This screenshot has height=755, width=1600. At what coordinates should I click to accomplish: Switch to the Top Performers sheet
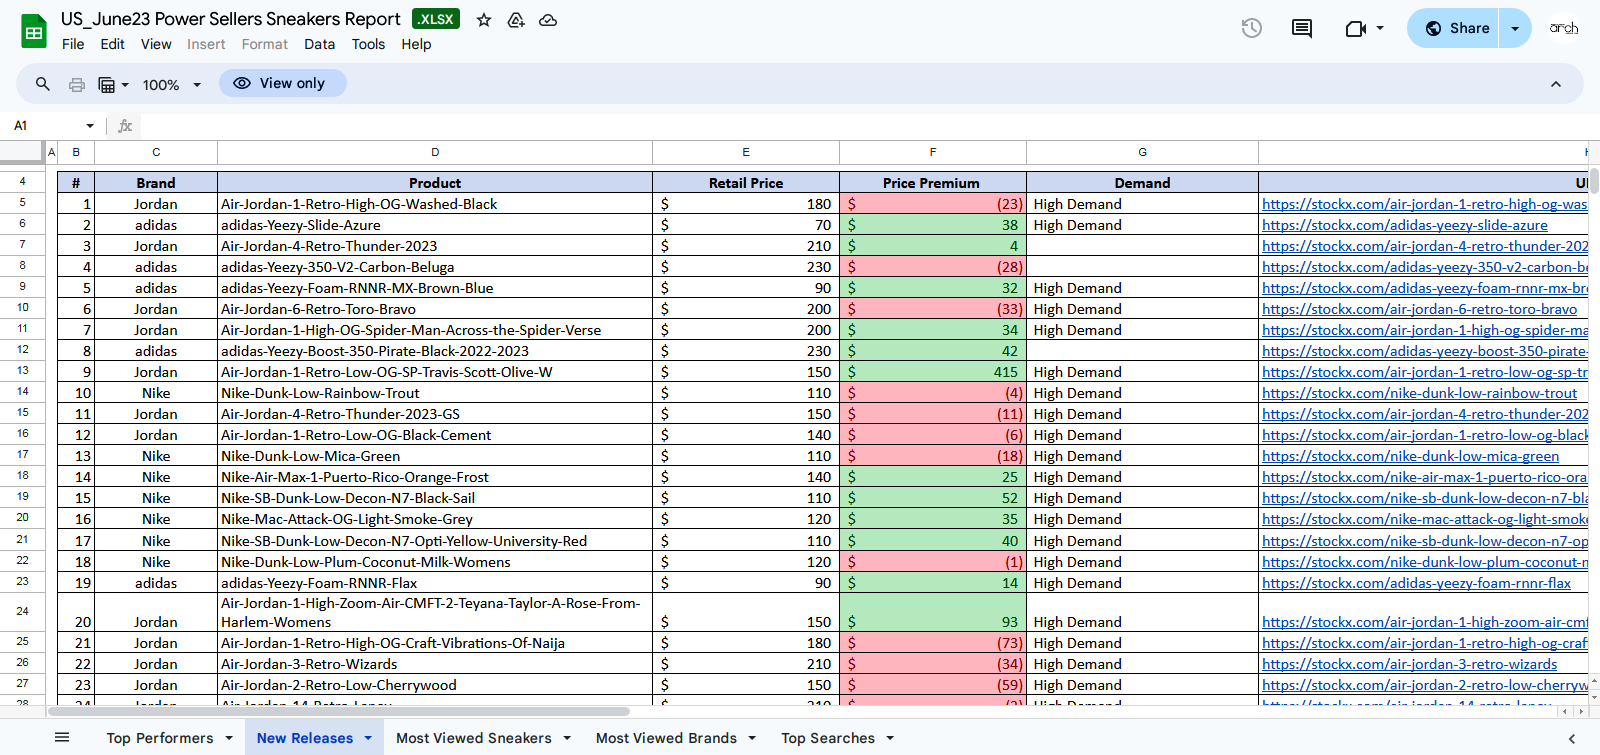pyautogui.click(x=160, y=738)
